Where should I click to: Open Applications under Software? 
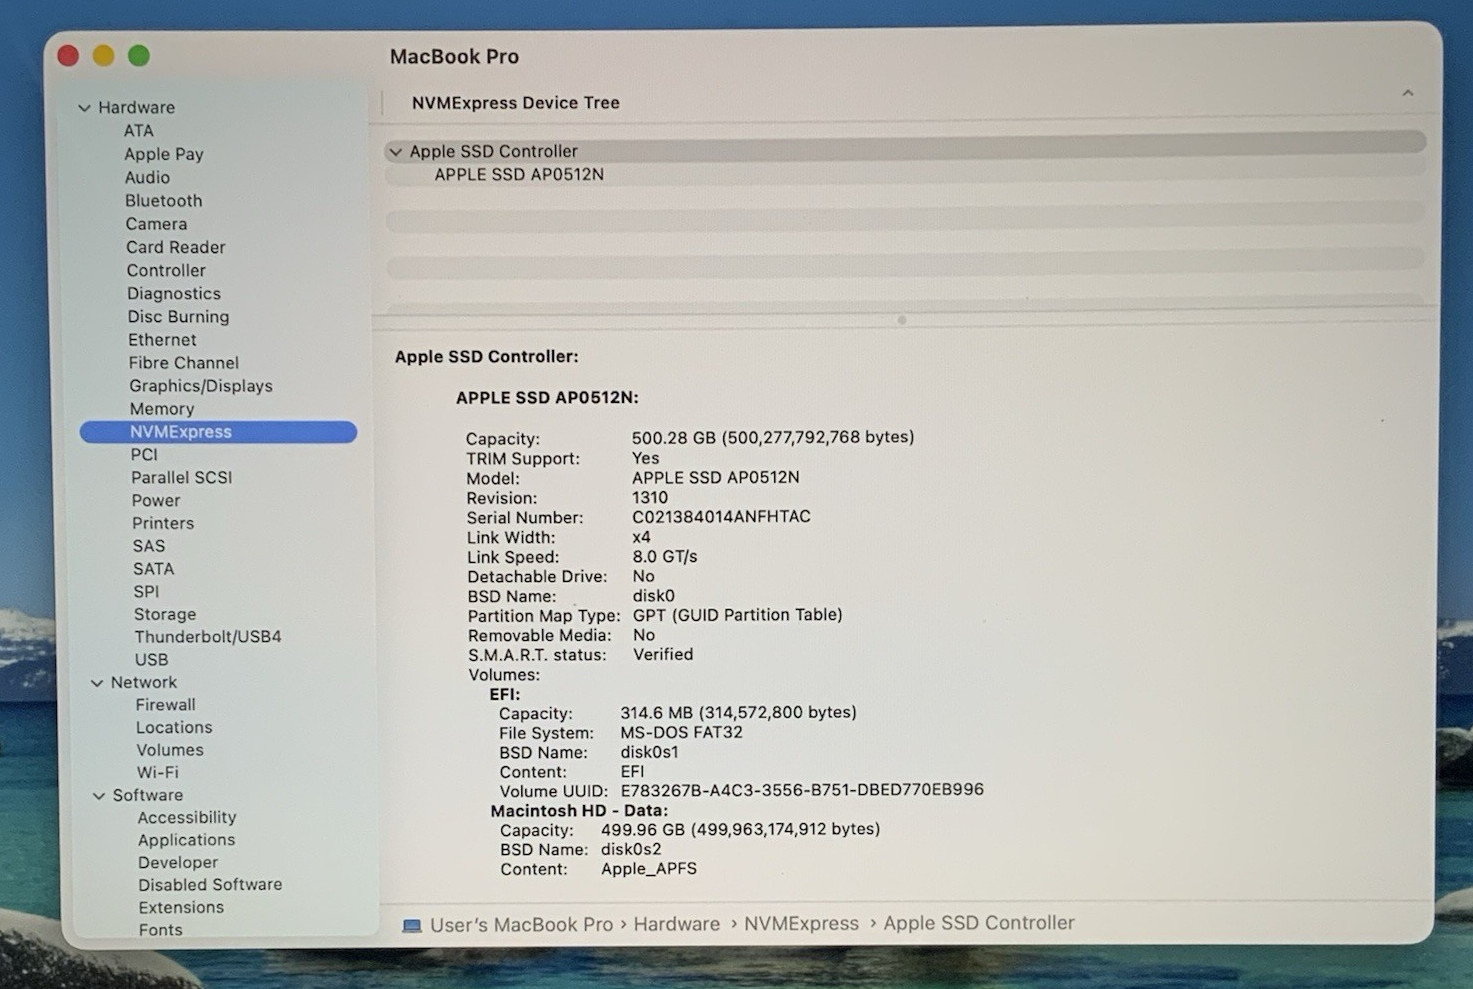[x=187, y=840]
